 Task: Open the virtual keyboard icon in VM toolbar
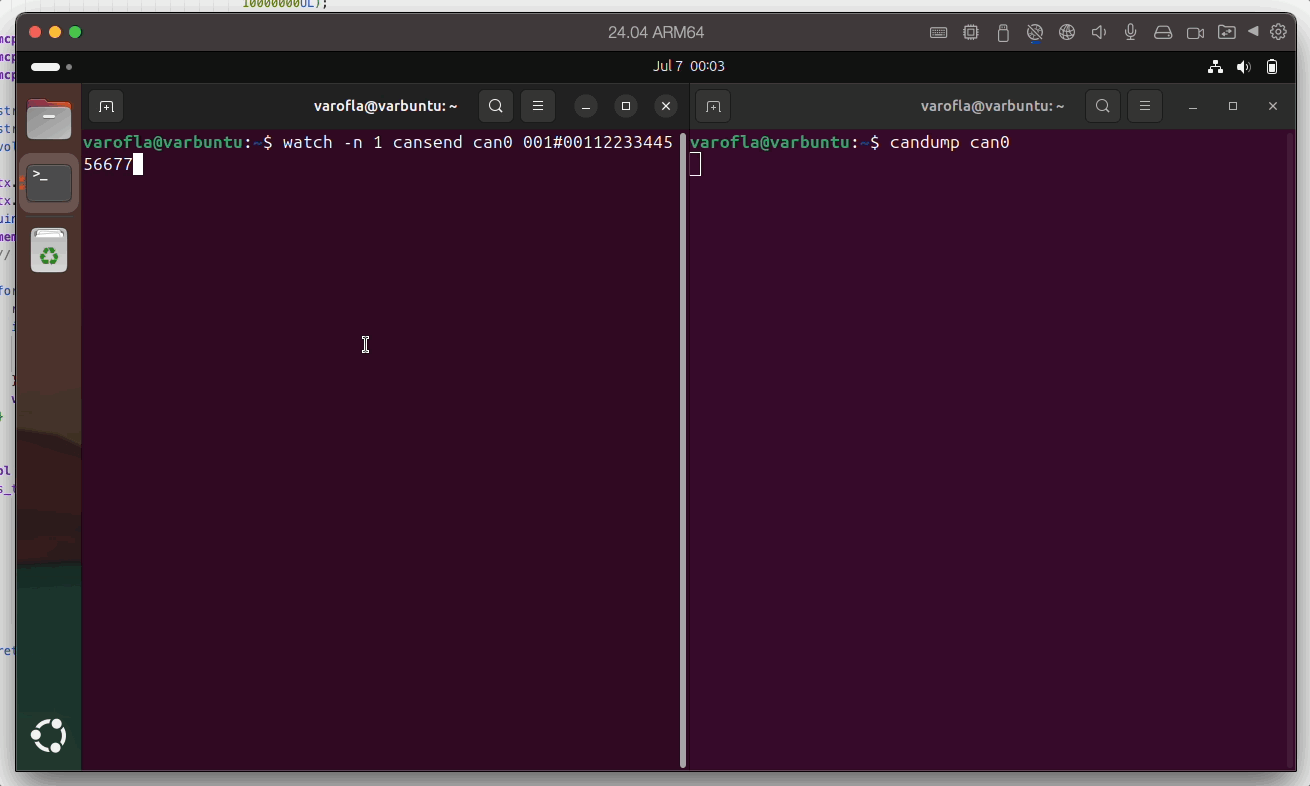point(938,31)
